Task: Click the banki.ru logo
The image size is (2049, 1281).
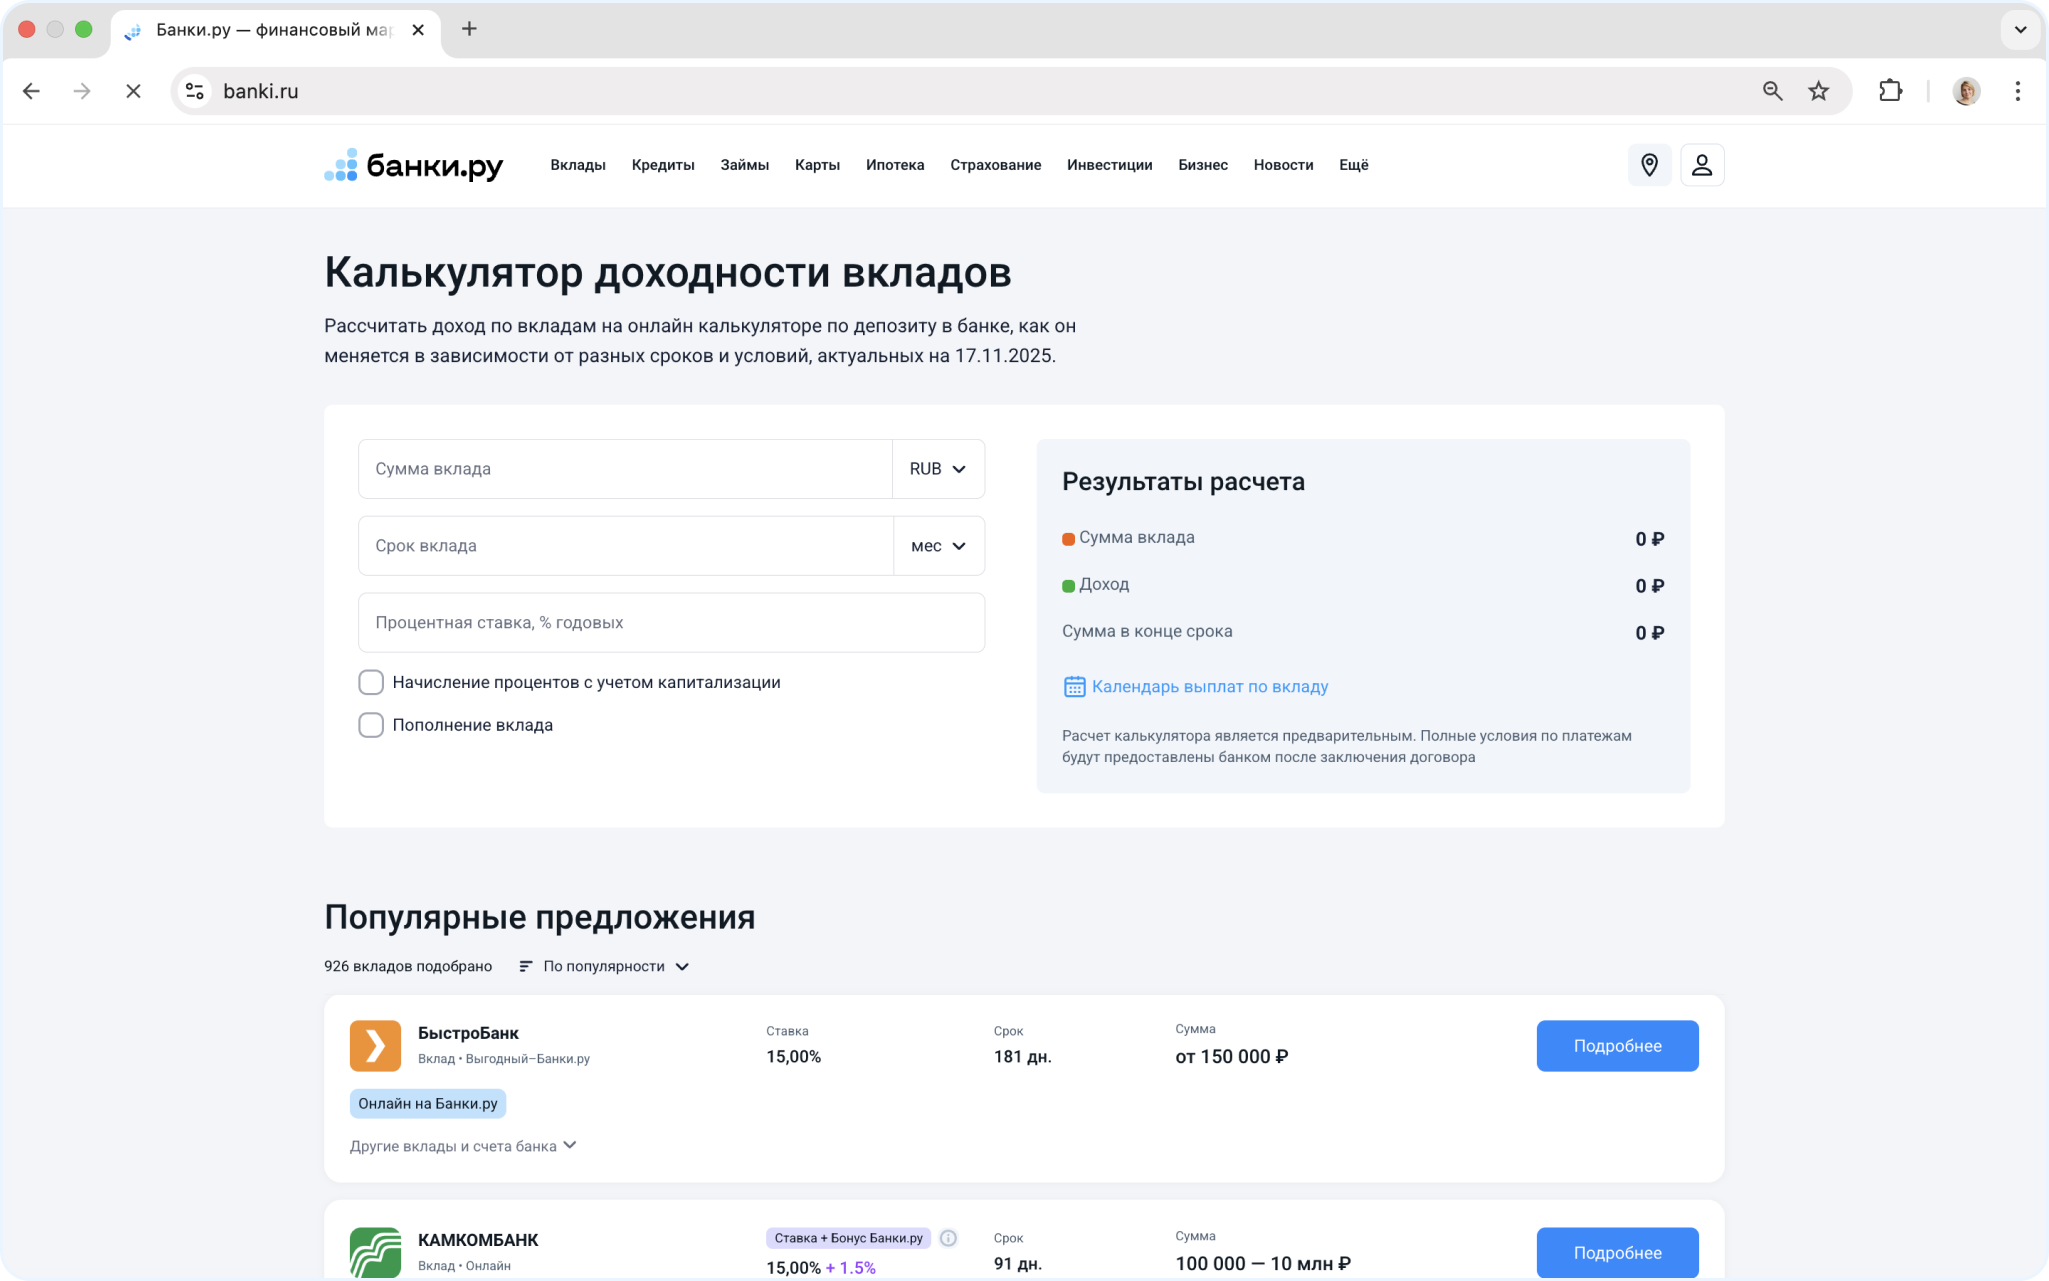Action: pos(414,166)
